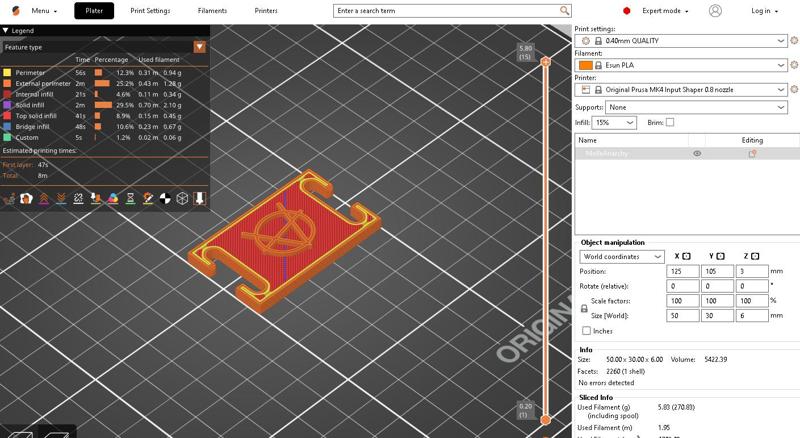
Task: Toggle Wipe moves icon in legend toolbar
Action: pos(26,199)
